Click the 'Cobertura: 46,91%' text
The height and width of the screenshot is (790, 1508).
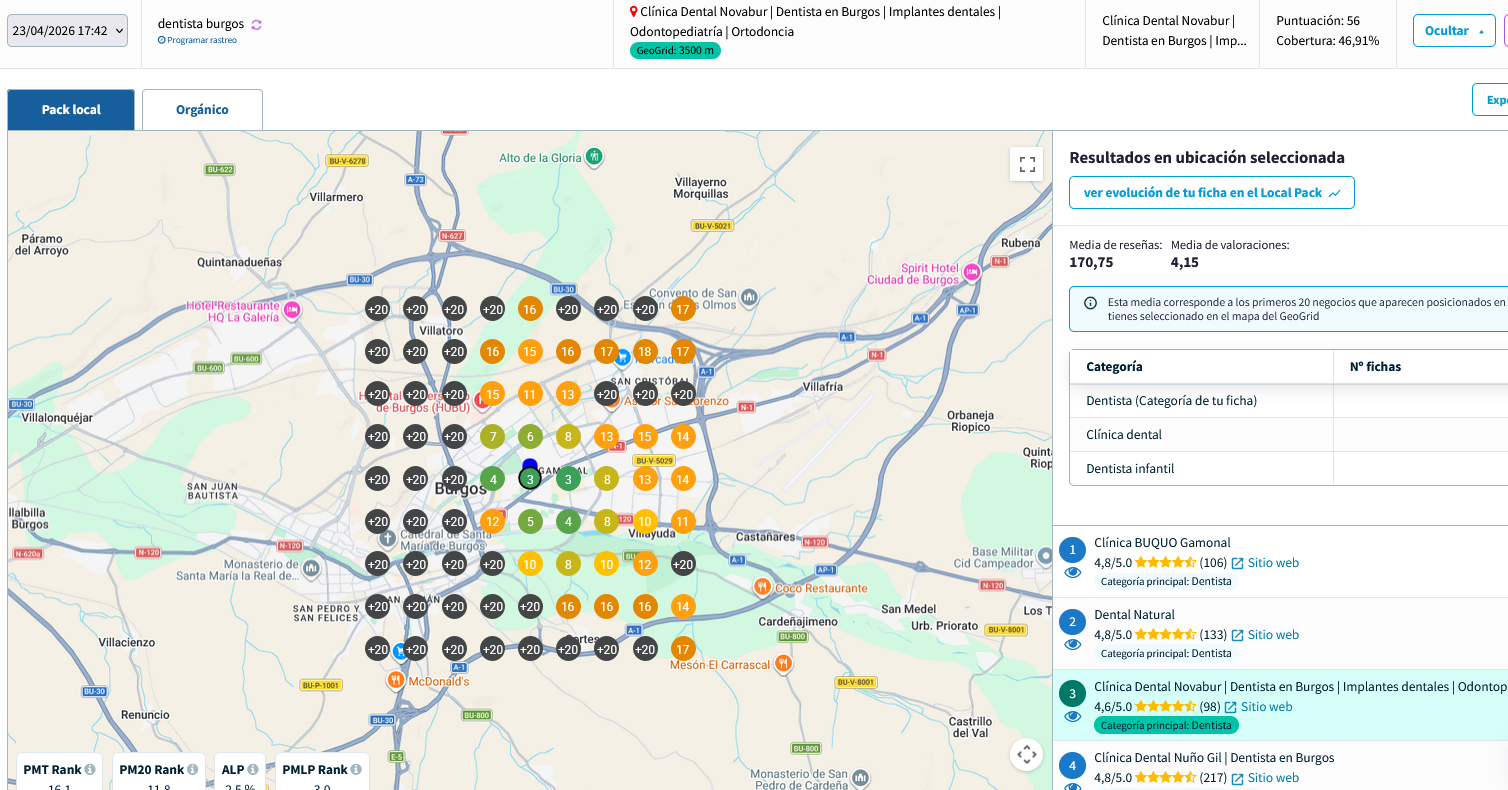tap(1327, 41)
